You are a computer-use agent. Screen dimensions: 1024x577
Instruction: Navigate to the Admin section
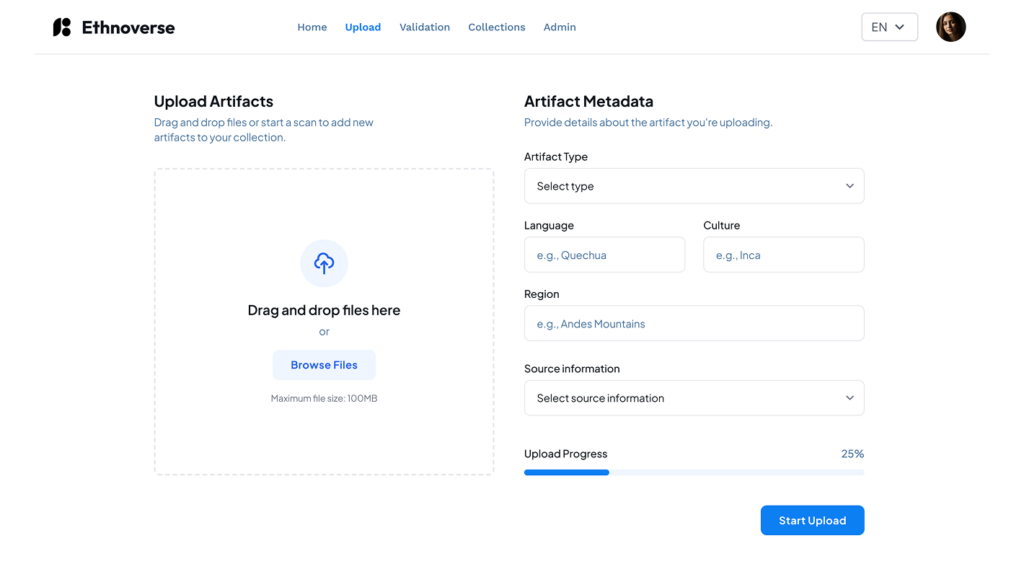[x=560, y=27]
